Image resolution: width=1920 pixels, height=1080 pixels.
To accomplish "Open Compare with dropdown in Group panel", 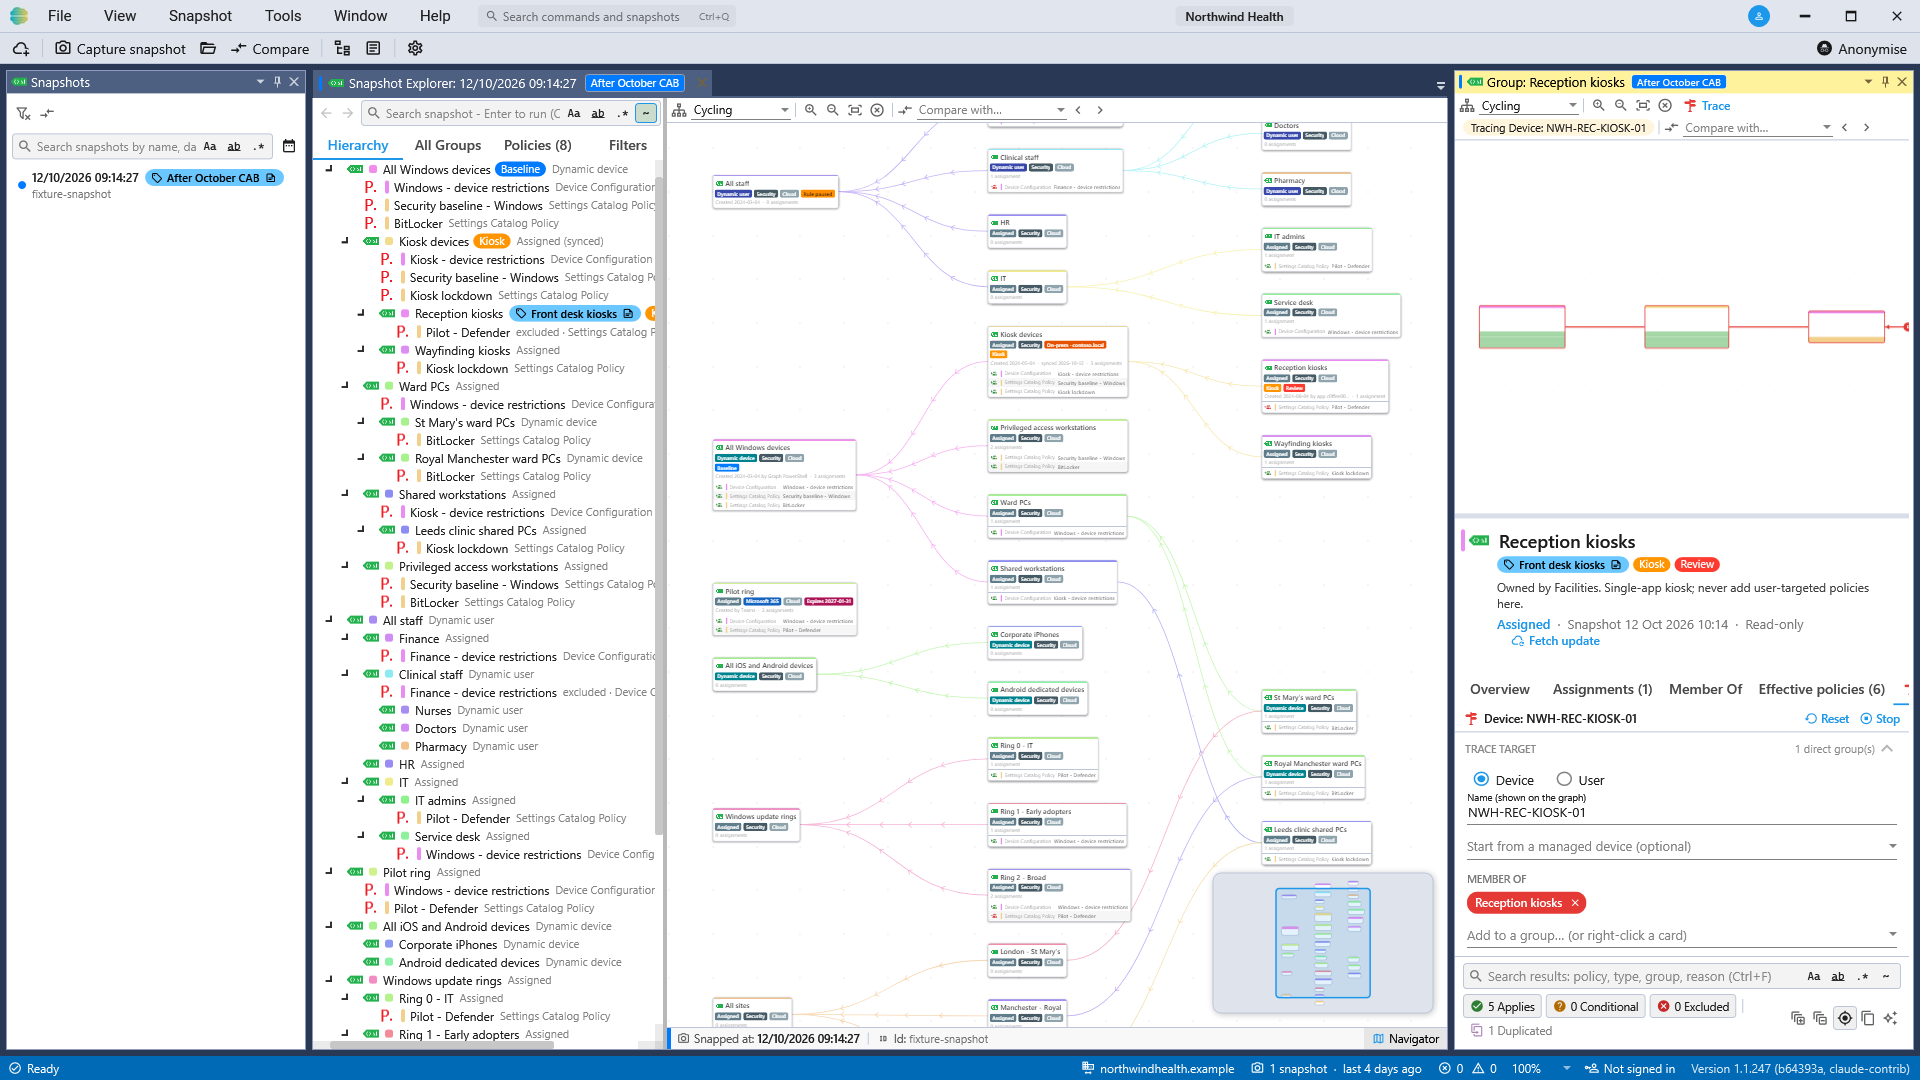I will pos(1757,128).
